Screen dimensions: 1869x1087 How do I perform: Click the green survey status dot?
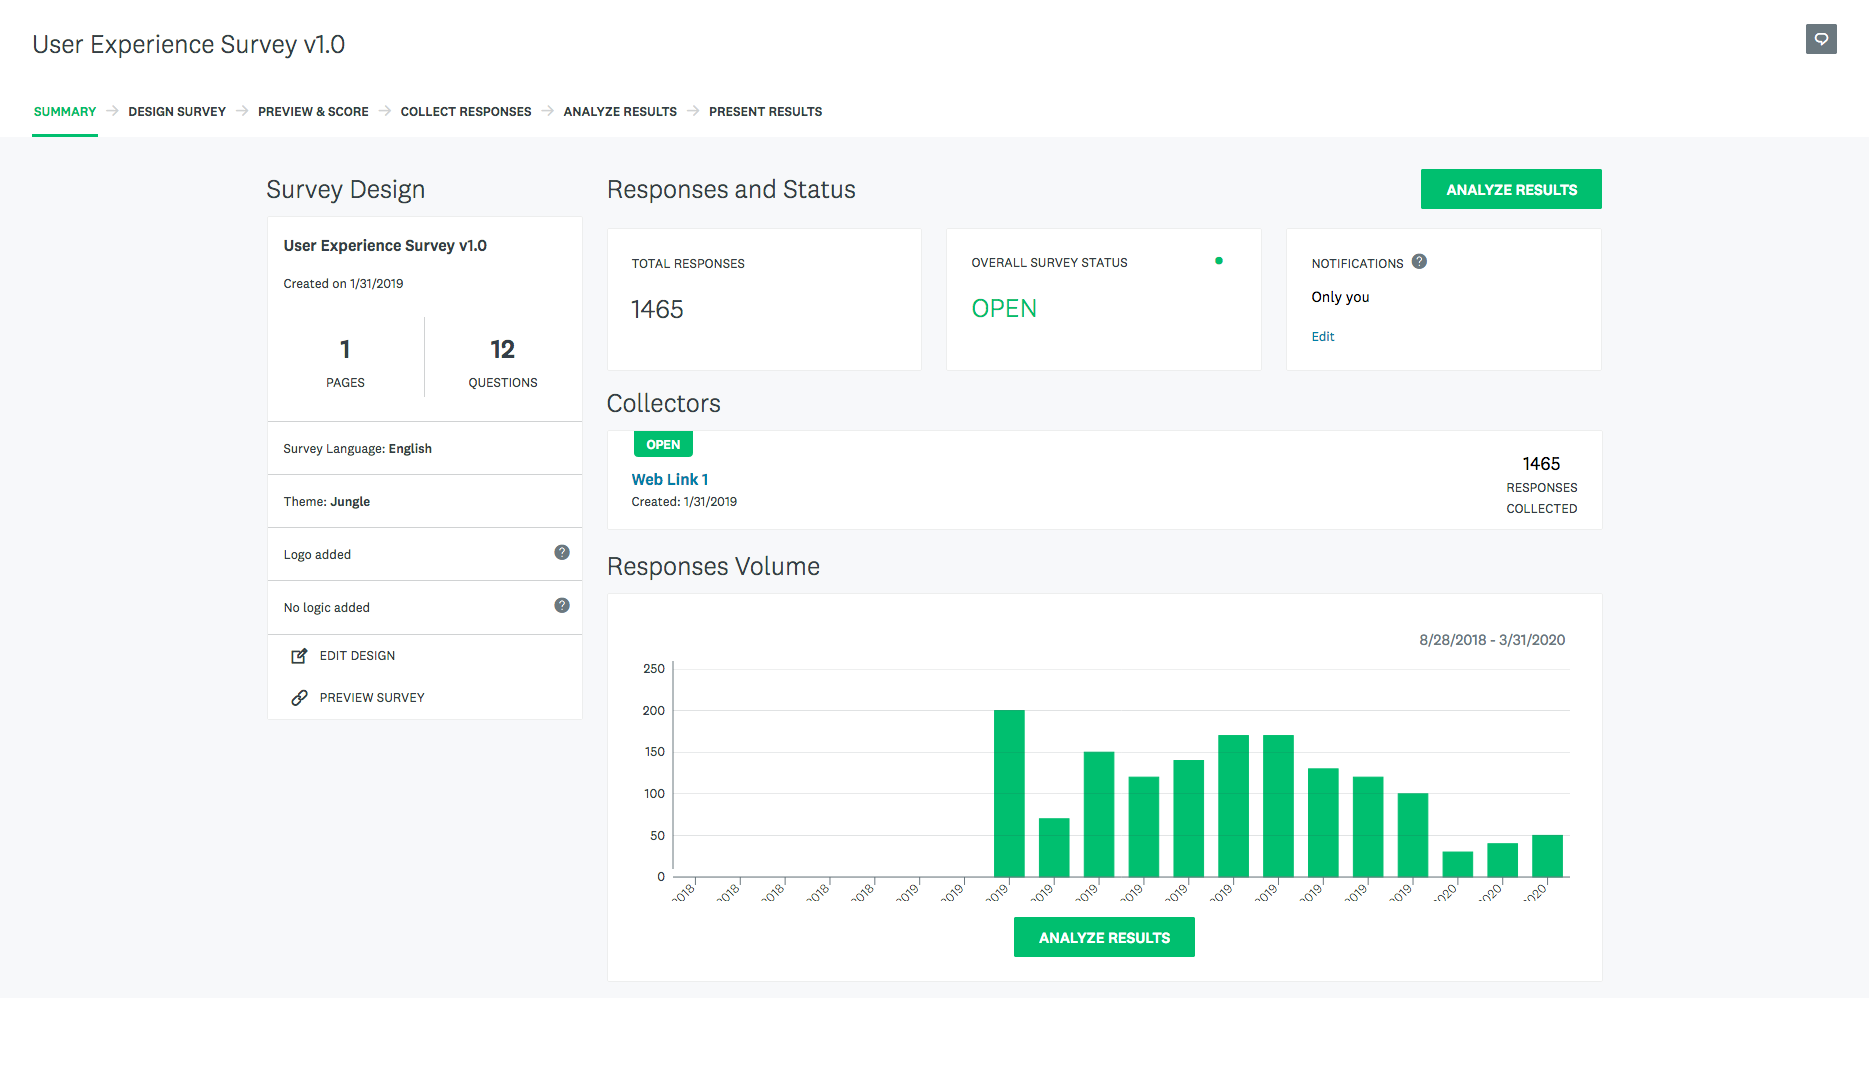coord(1219,261)
